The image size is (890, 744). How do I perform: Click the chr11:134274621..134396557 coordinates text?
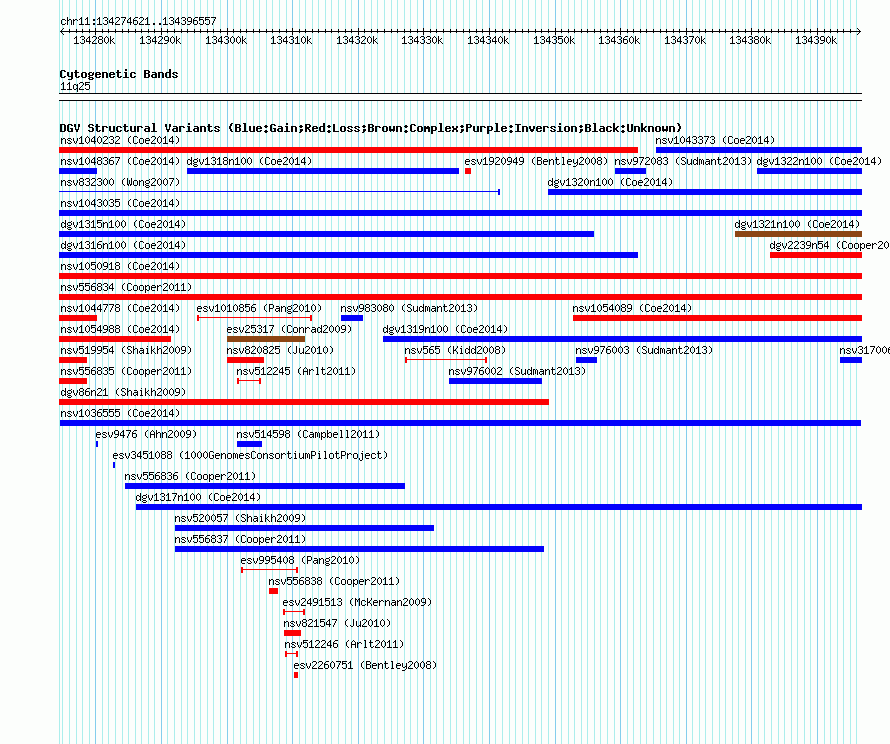tap(138, 21)
